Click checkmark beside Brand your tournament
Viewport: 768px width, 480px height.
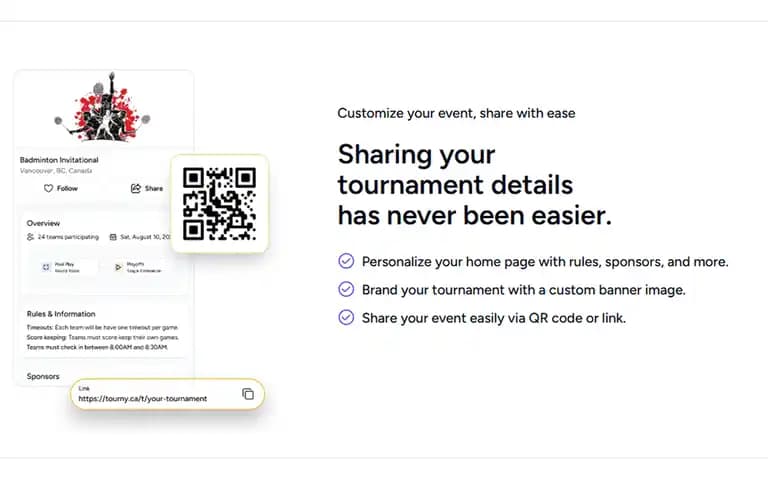coord(346,289)
